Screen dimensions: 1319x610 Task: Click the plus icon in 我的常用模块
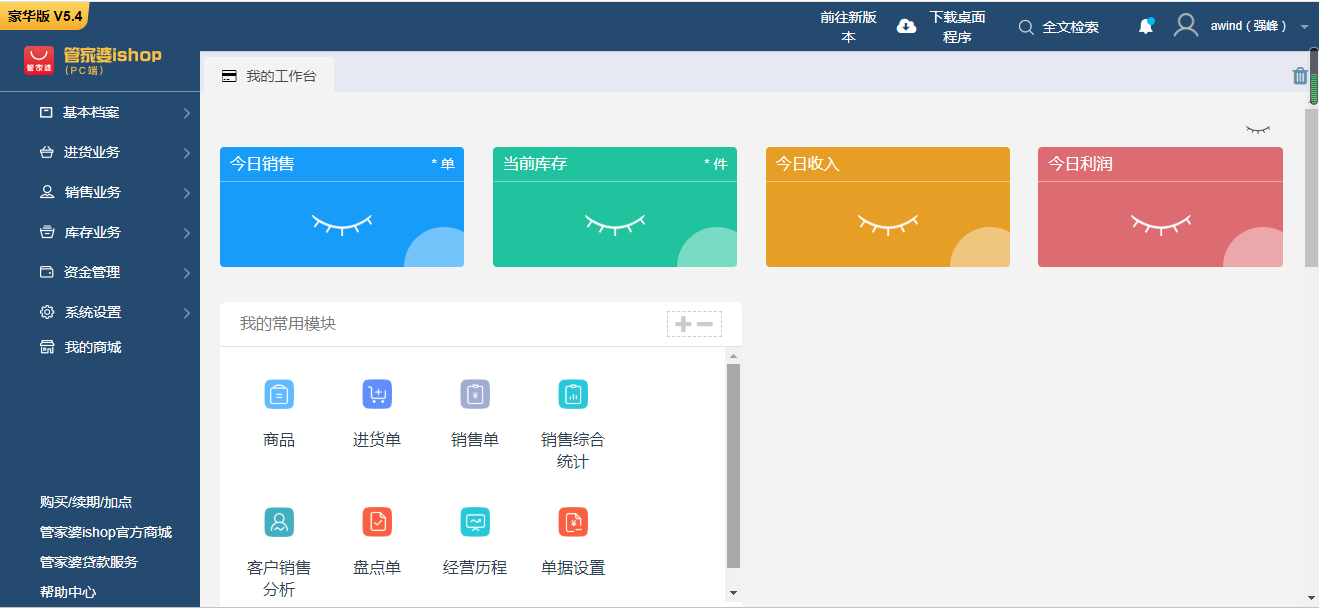(x=683, y=324)
